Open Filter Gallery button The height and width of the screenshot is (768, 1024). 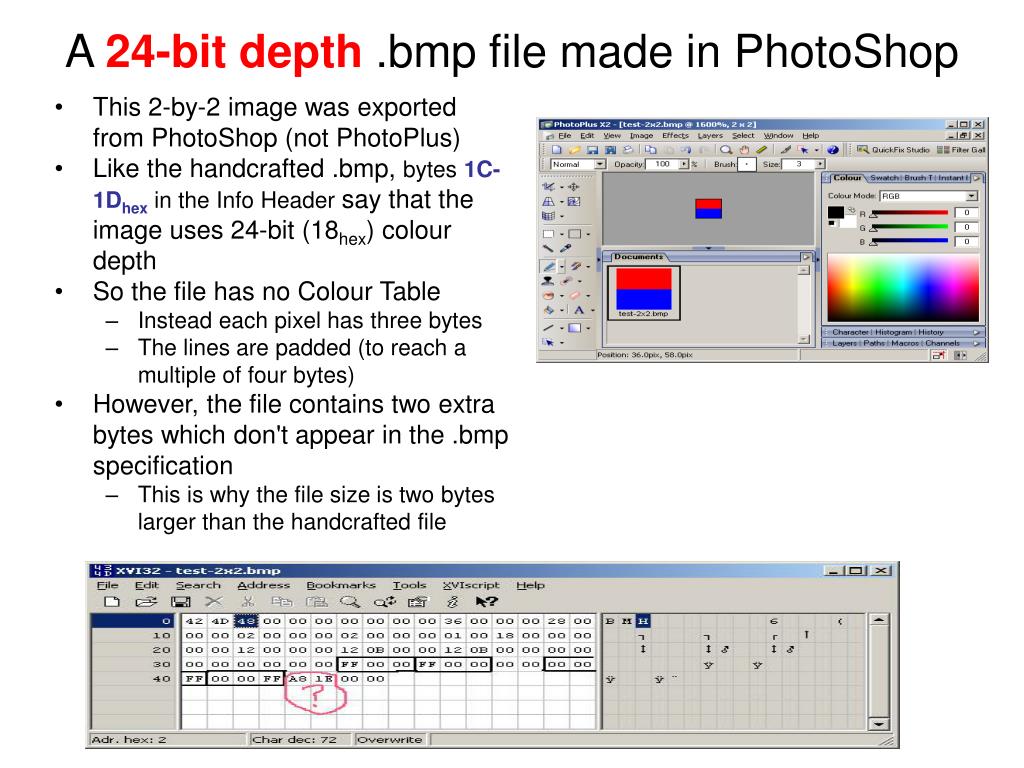pos(961,150)
